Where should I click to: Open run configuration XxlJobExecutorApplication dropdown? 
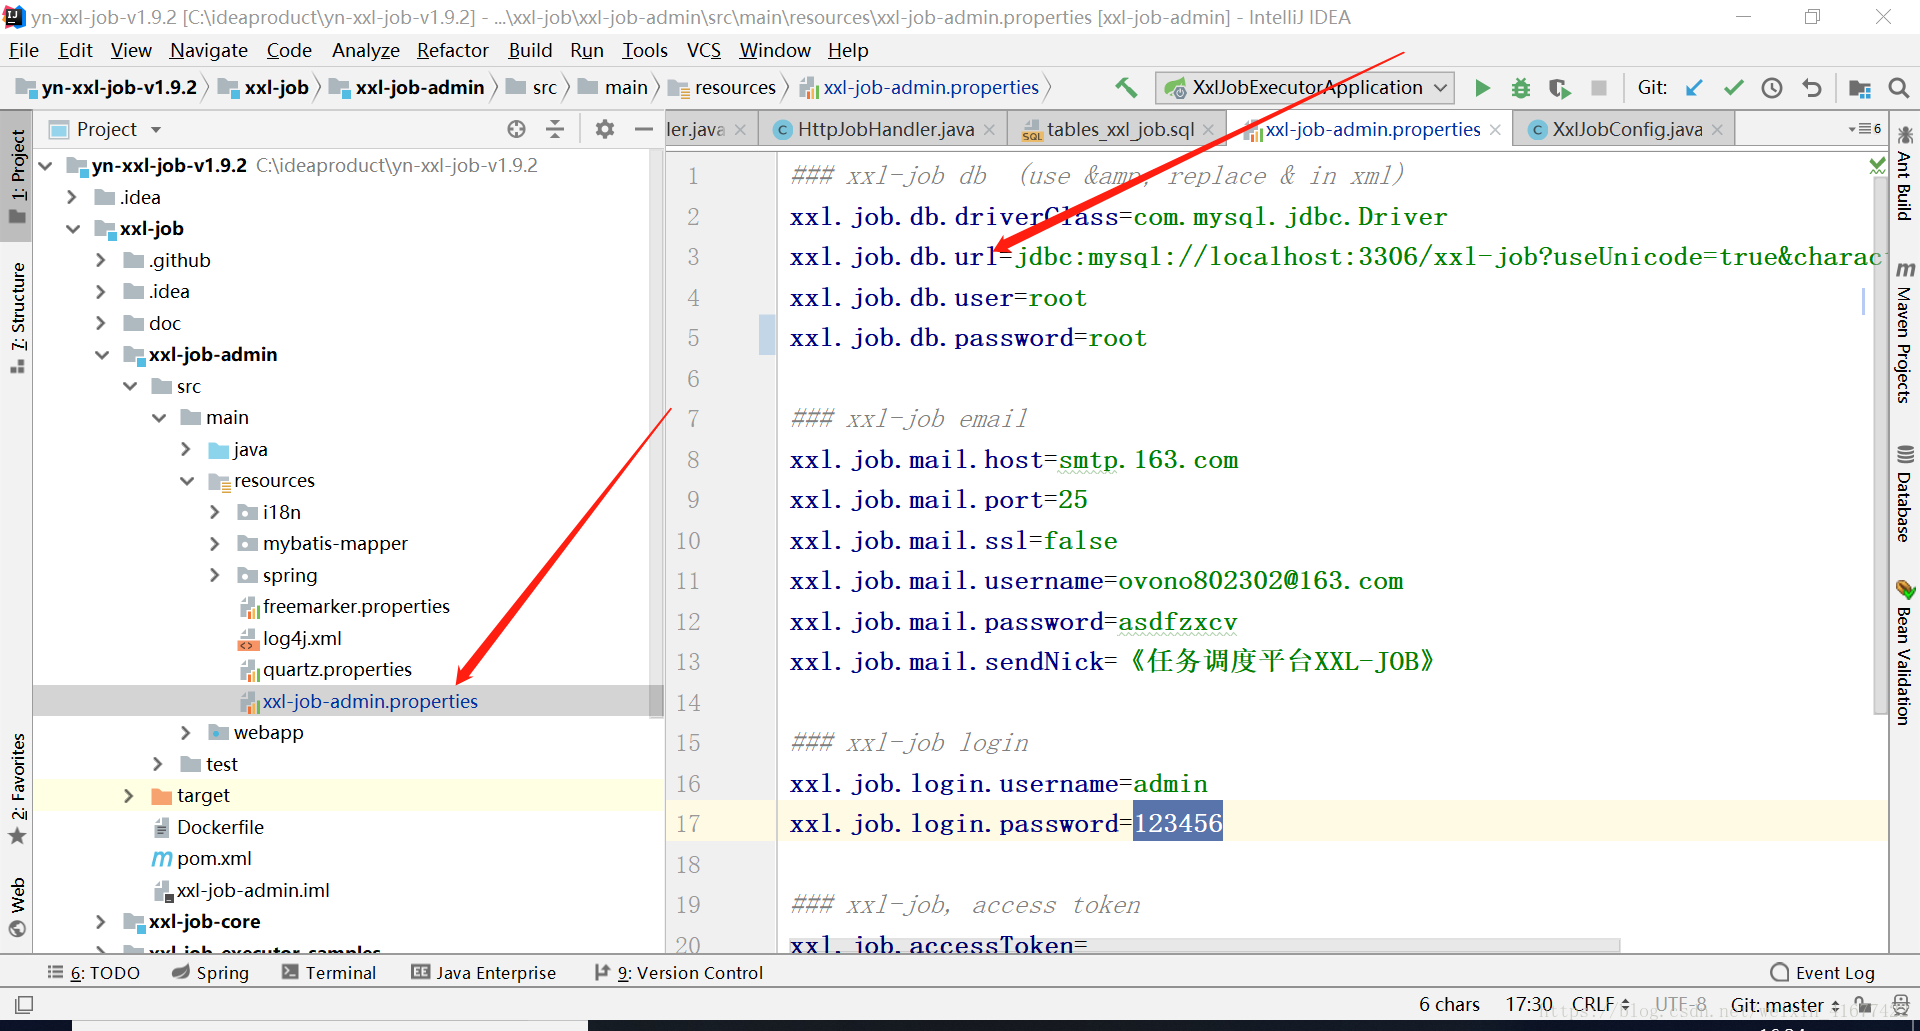pos(1305,88)
